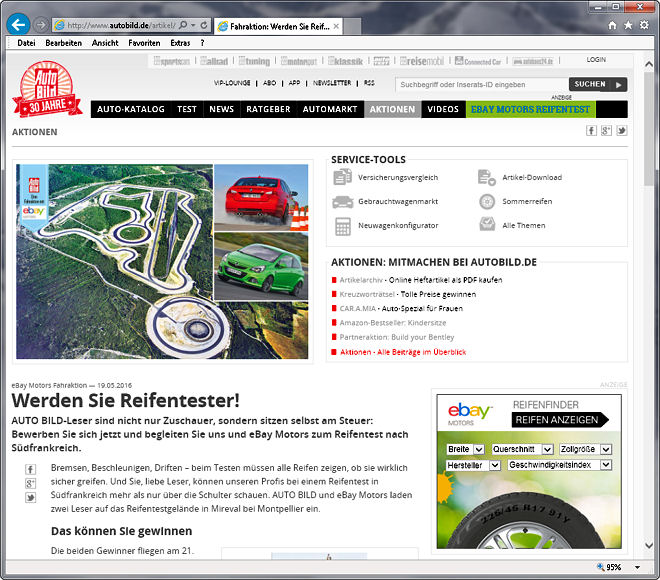Select the AKTIONEN navigation tab
Viewport: 660px width, 580px height.
click(392, 109)
